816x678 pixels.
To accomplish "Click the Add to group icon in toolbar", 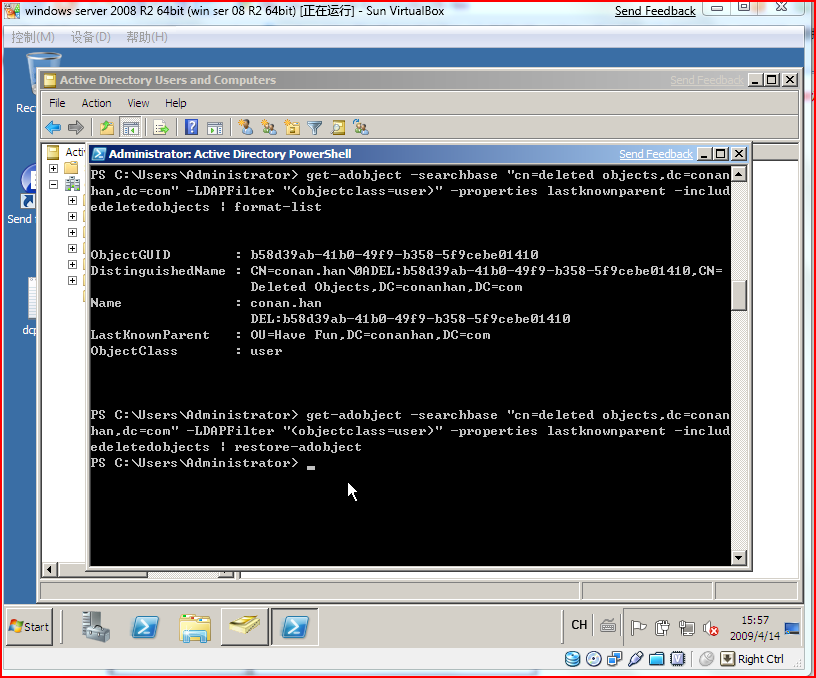I will click(x=361, y=127).
